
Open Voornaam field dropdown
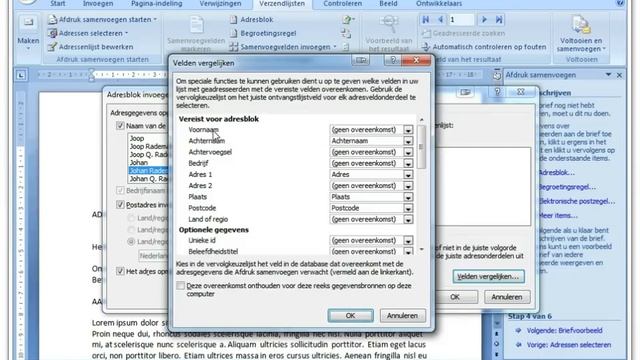[x=408, y=130]
